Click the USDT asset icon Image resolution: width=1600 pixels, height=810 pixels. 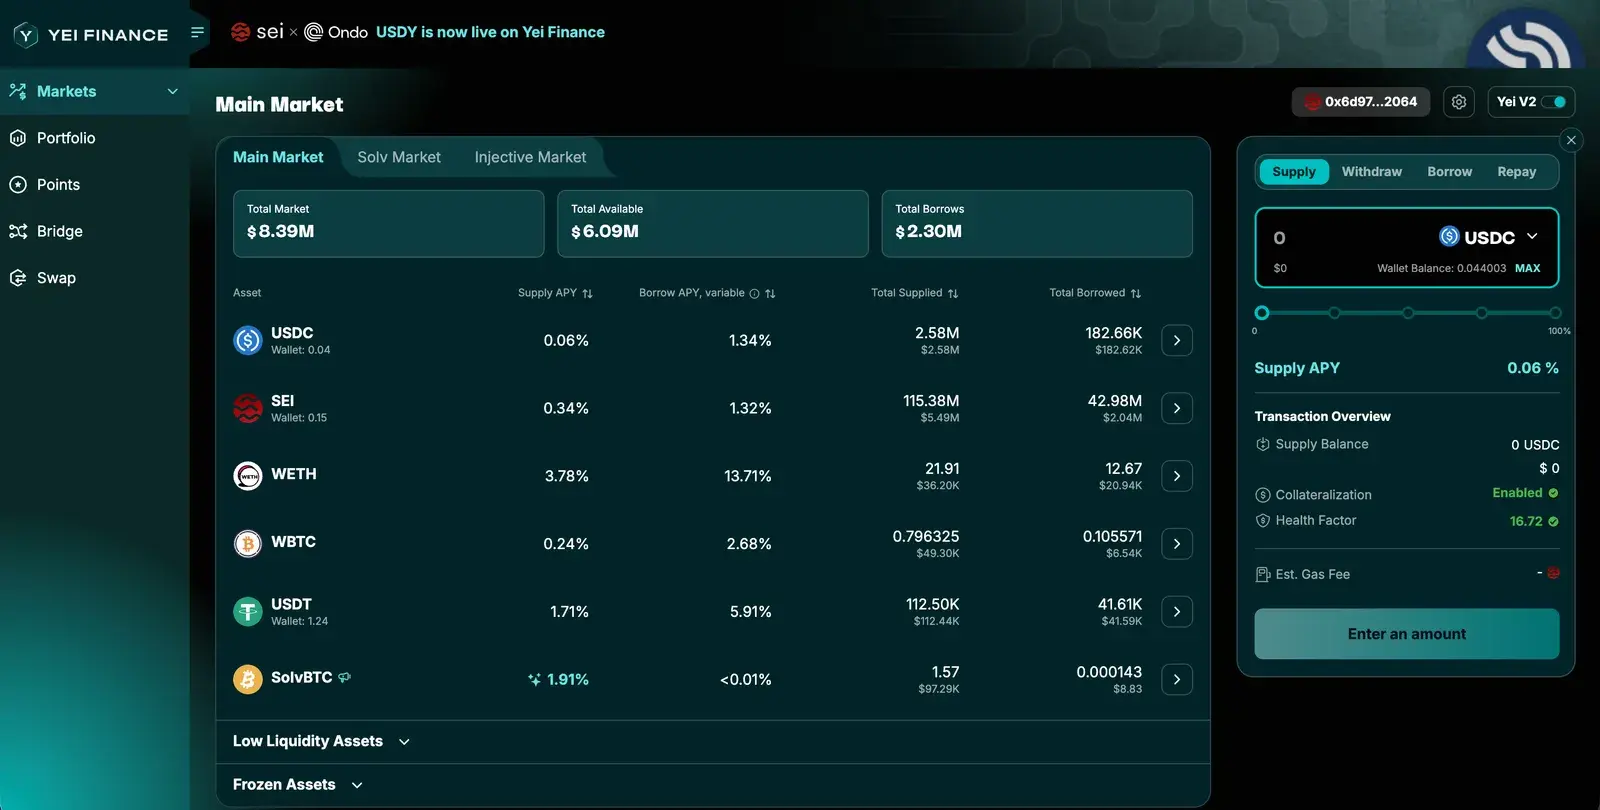(248, 611)
